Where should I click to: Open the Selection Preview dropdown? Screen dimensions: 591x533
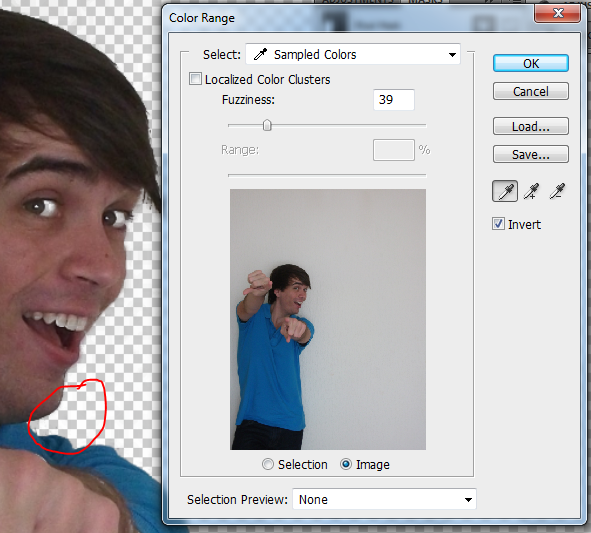384,499
